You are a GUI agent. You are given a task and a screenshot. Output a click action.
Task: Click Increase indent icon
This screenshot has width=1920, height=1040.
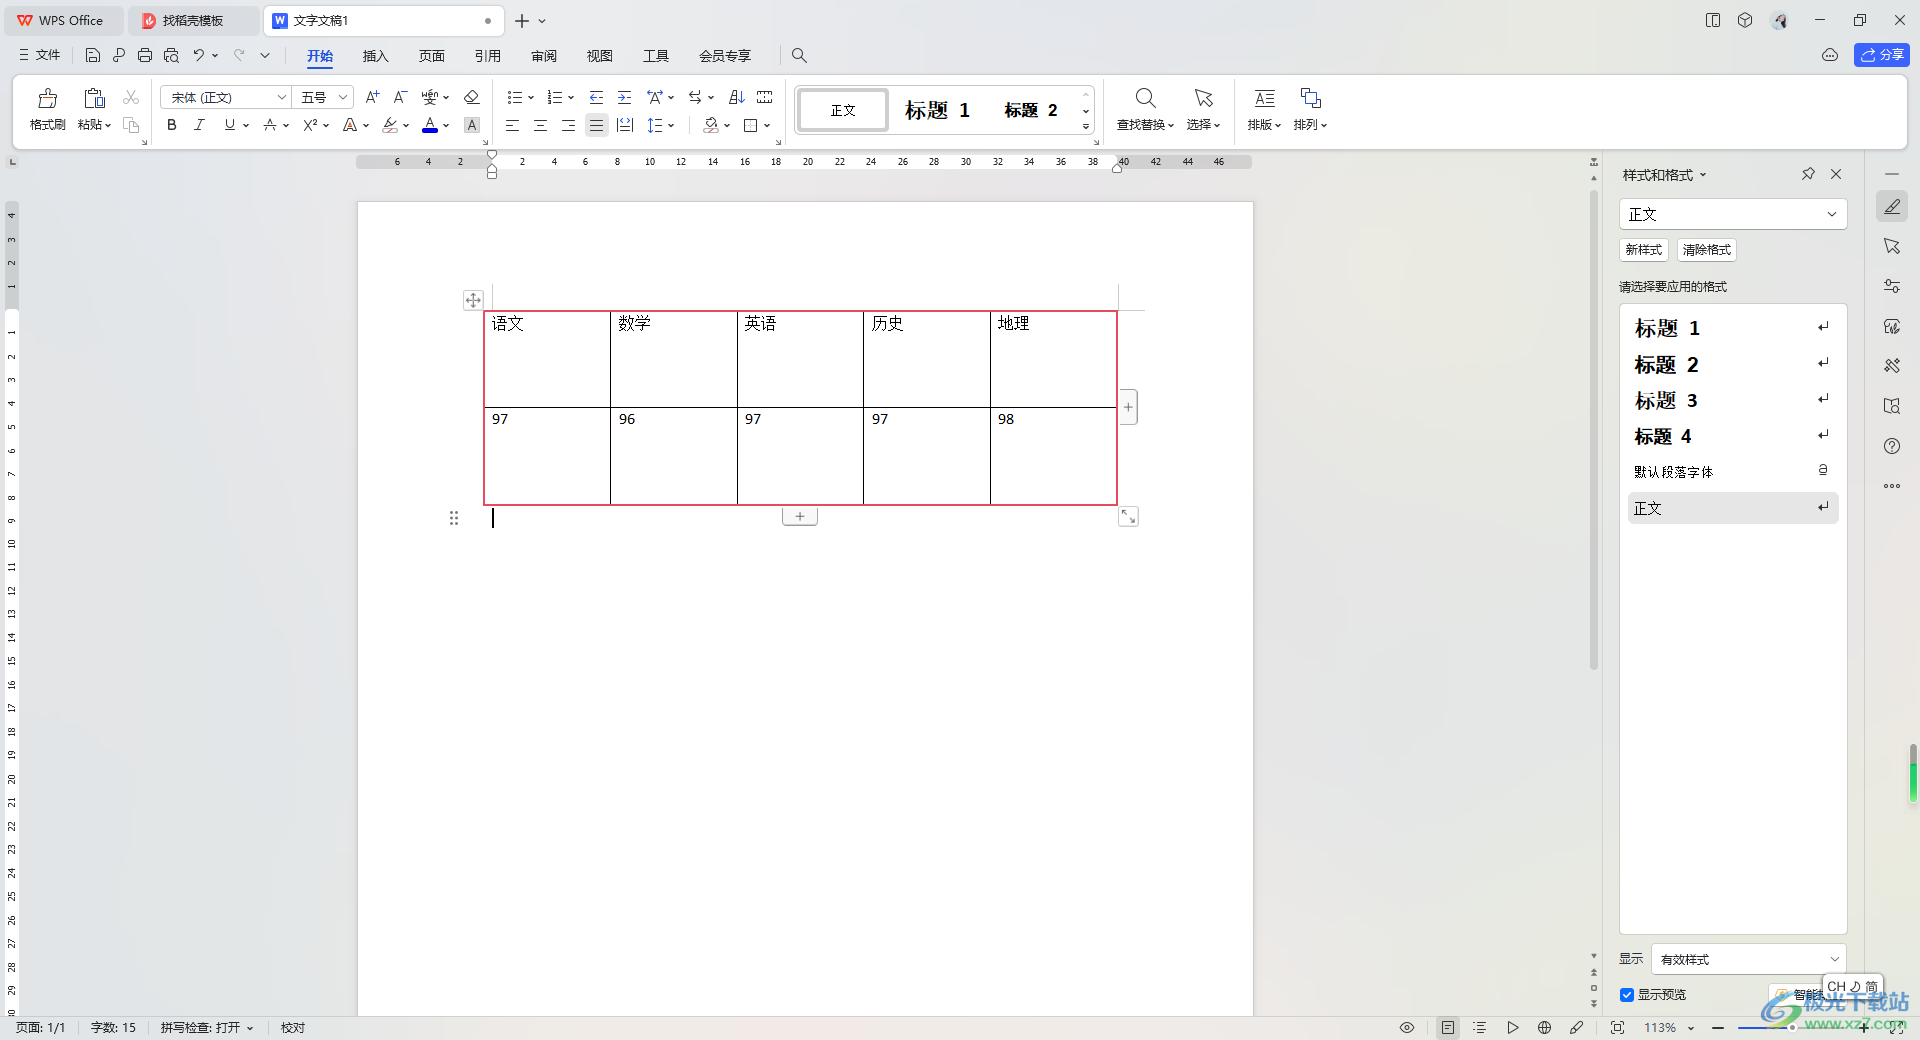click(624, 97)
